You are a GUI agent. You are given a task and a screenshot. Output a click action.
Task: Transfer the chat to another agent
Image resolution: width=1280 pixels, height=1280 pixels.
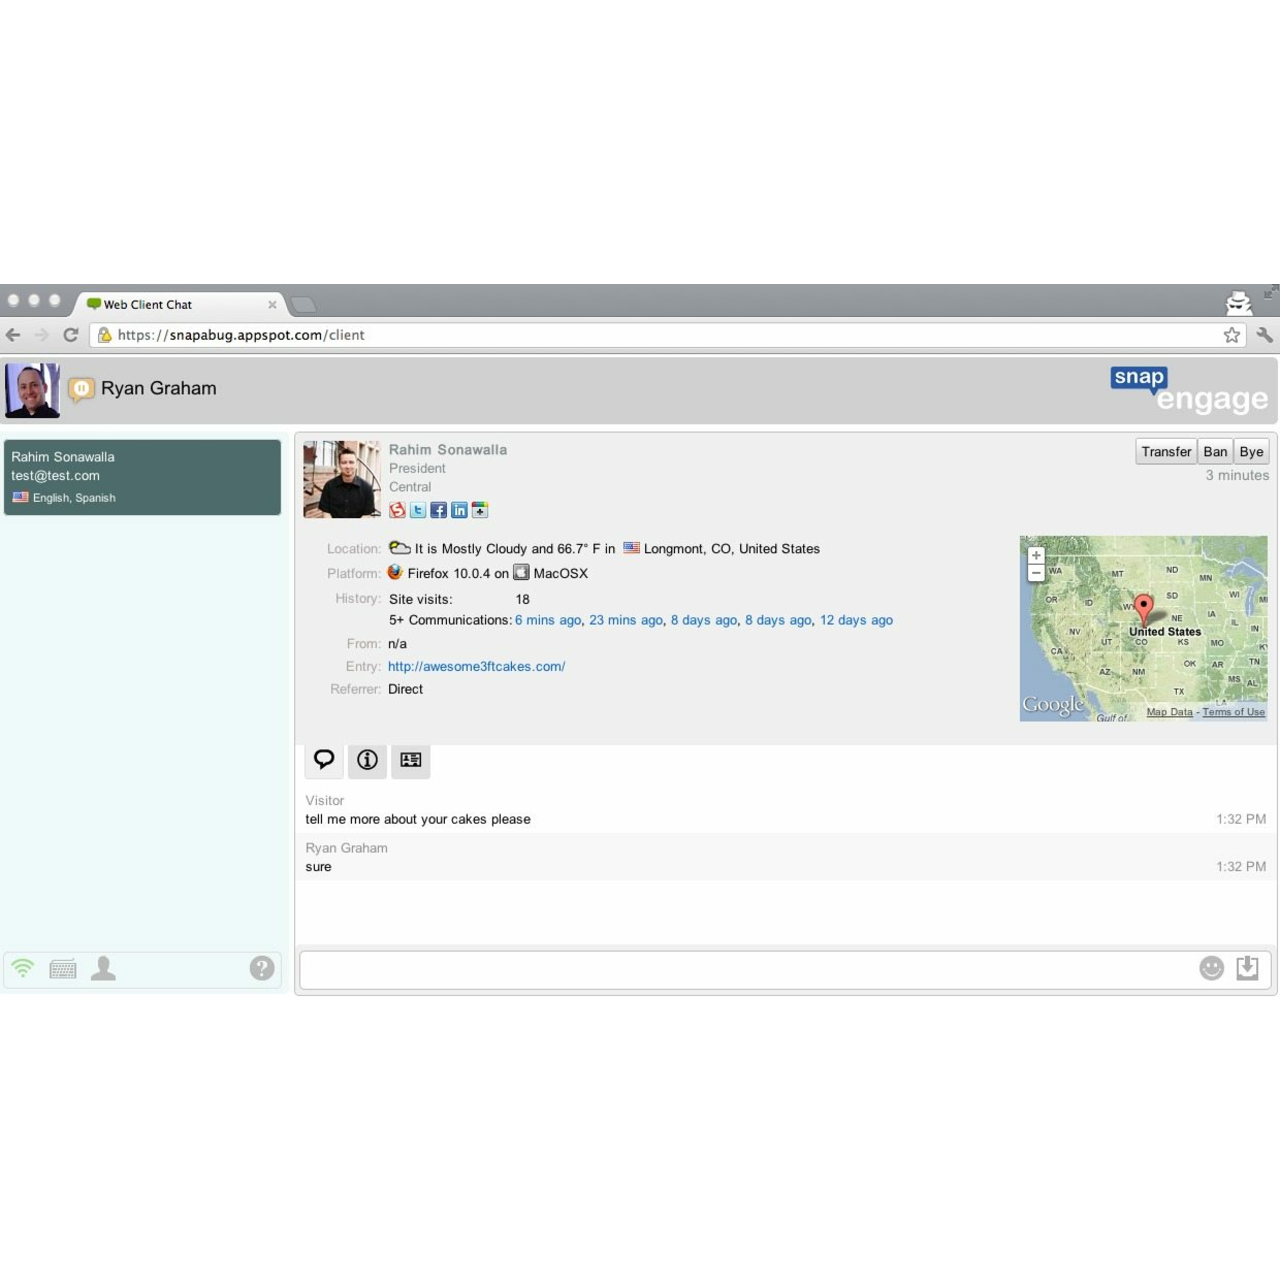coord(1165,451)
